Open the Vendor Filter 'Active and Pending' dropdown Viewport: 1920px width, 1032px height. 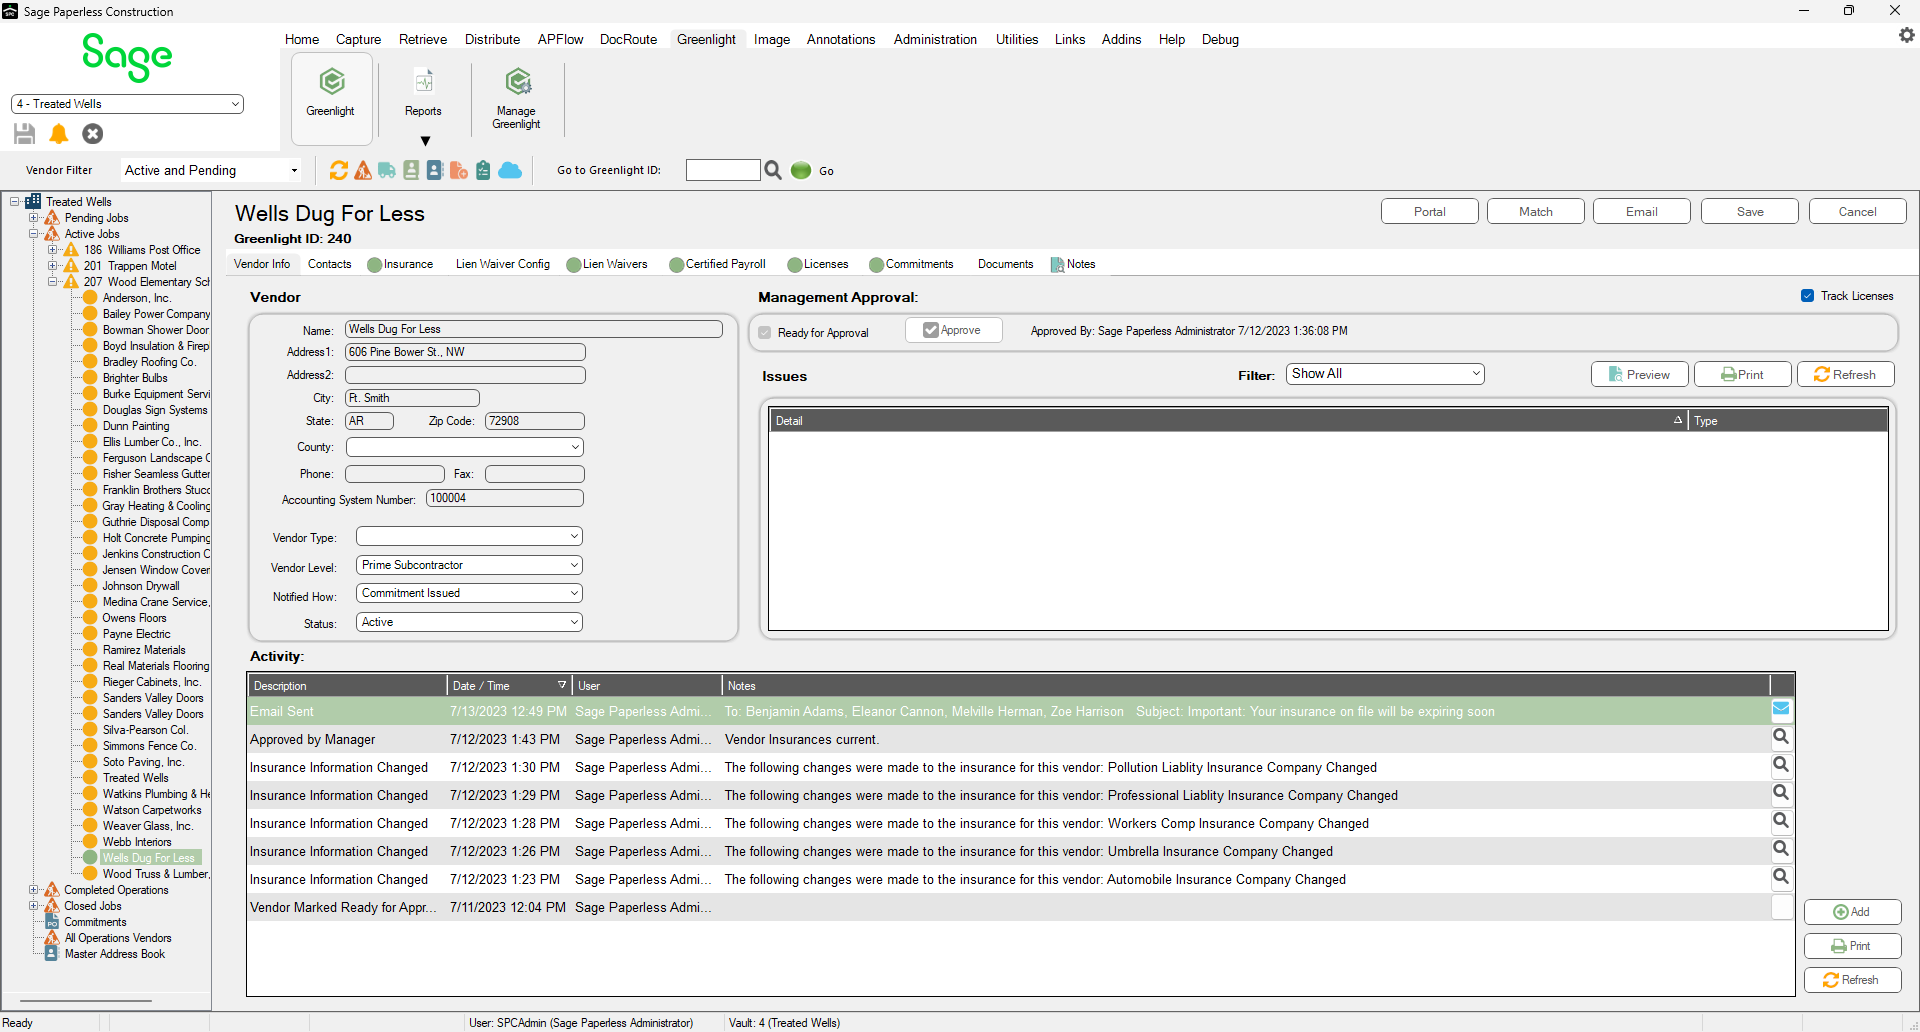click(212, 170)
